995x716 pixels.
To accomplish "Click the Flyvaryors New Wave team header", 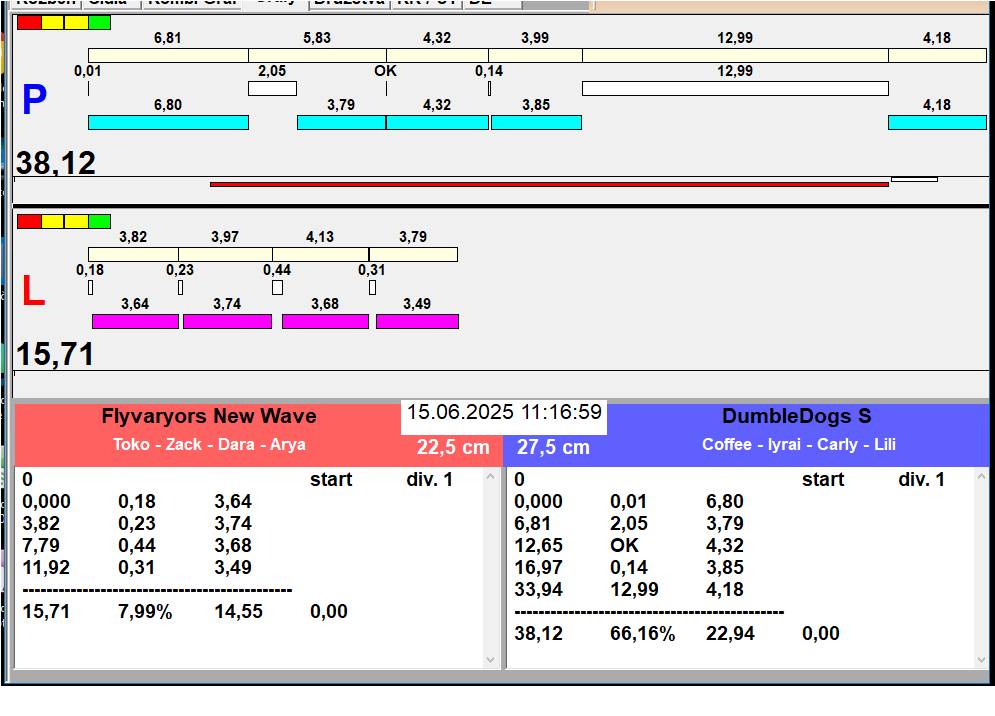I will point(208,416).
